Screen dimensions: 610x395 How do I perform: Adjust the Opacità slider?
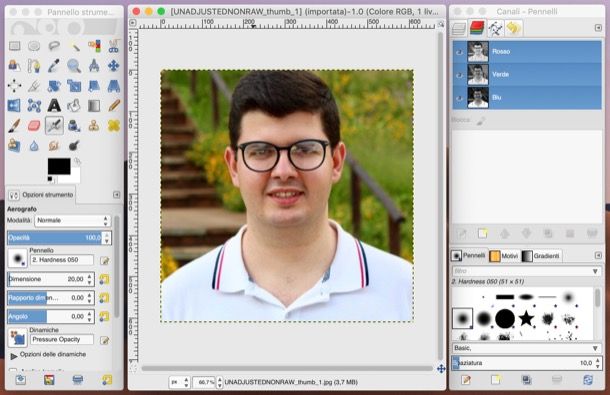(x=54, y=237)
